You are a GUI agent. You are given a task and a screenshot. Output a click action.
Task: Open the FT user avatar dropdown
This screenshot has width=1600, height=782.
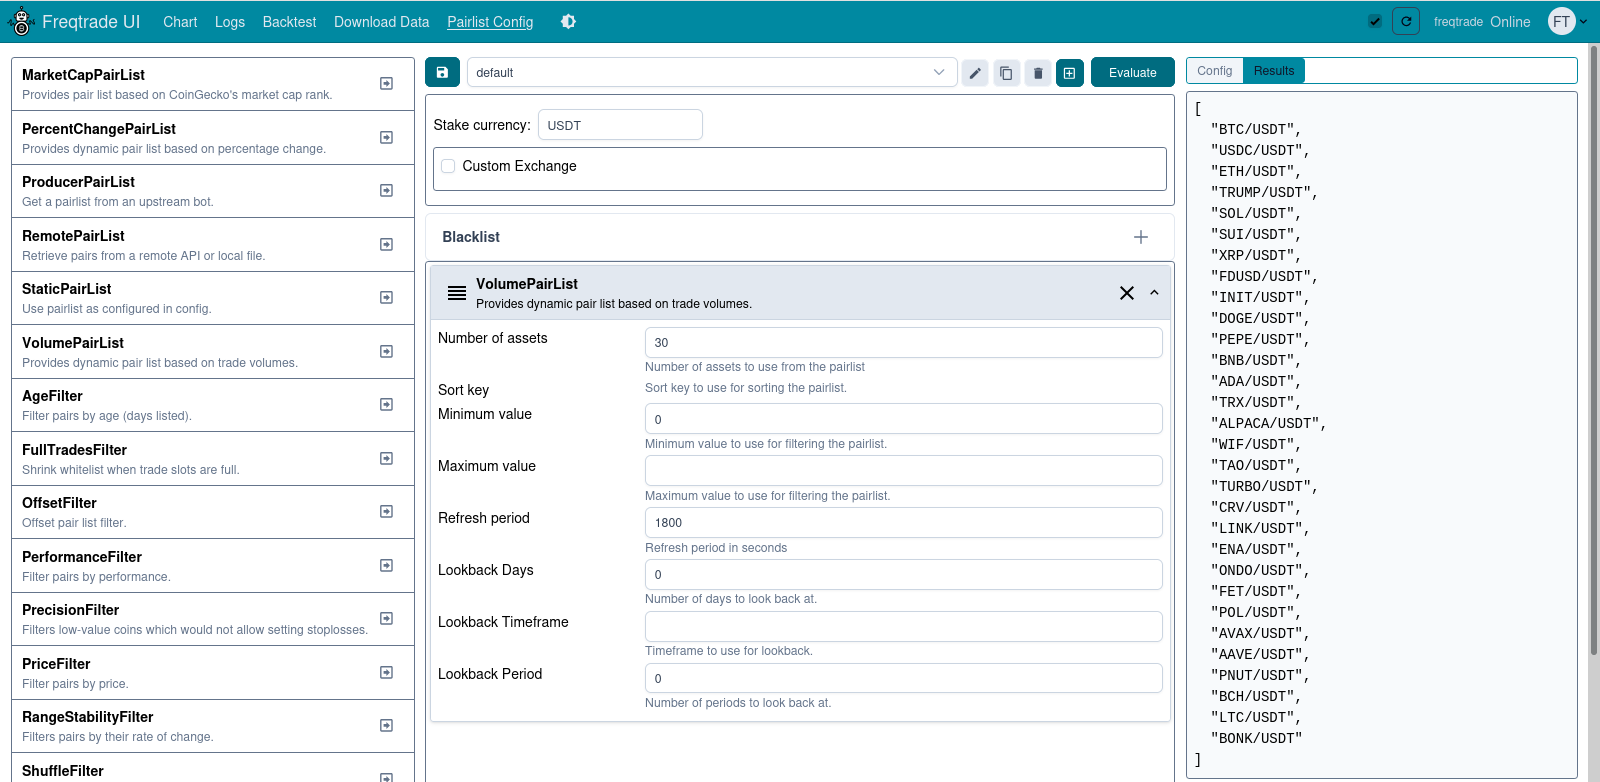click(x=1566, y=22)
